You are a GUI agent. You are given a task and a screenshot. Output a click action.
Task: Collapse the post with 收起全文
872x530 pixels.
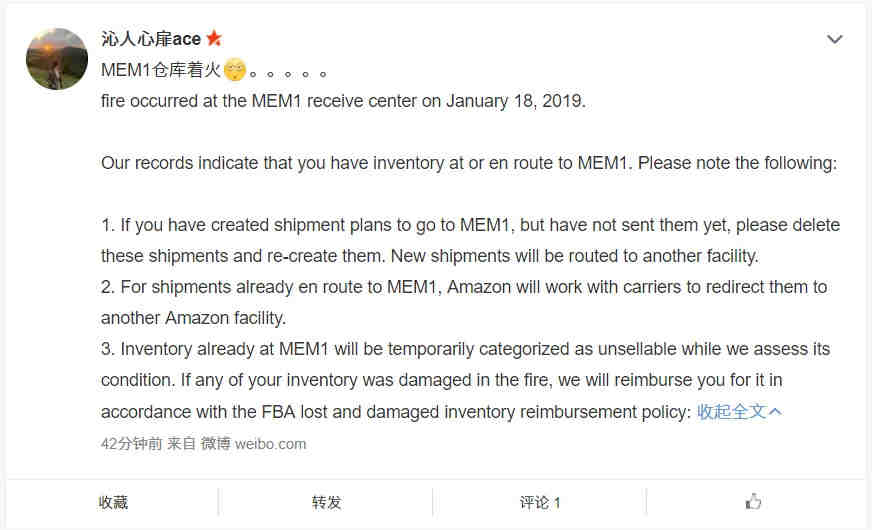click(731, 412)
